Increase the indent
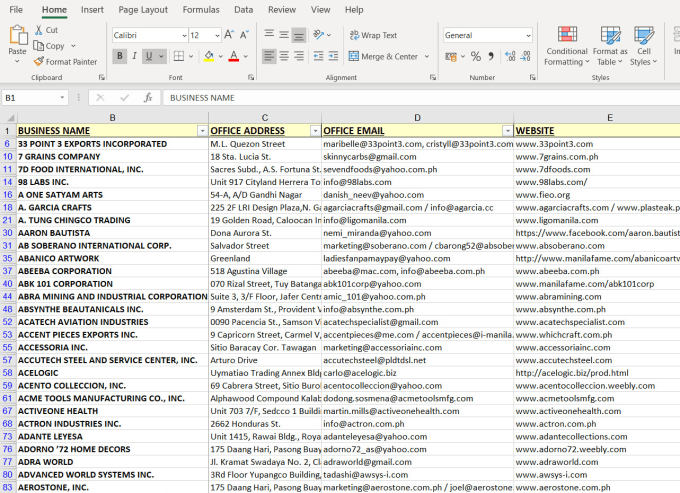 click(333, 56)
